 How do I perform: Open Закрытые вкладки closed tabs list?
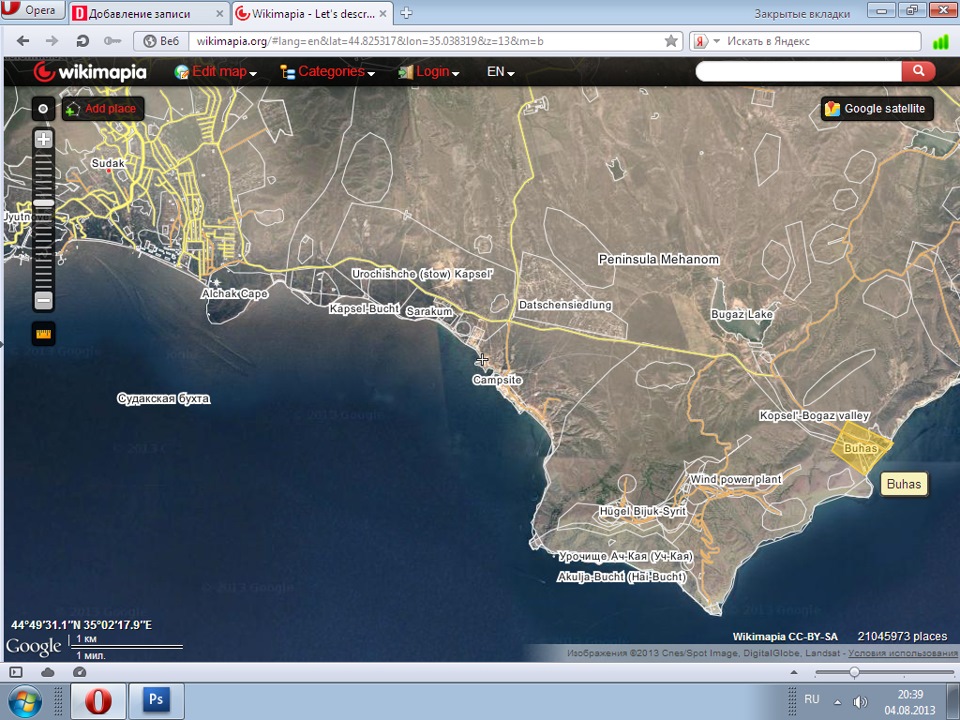coord(801,13)
